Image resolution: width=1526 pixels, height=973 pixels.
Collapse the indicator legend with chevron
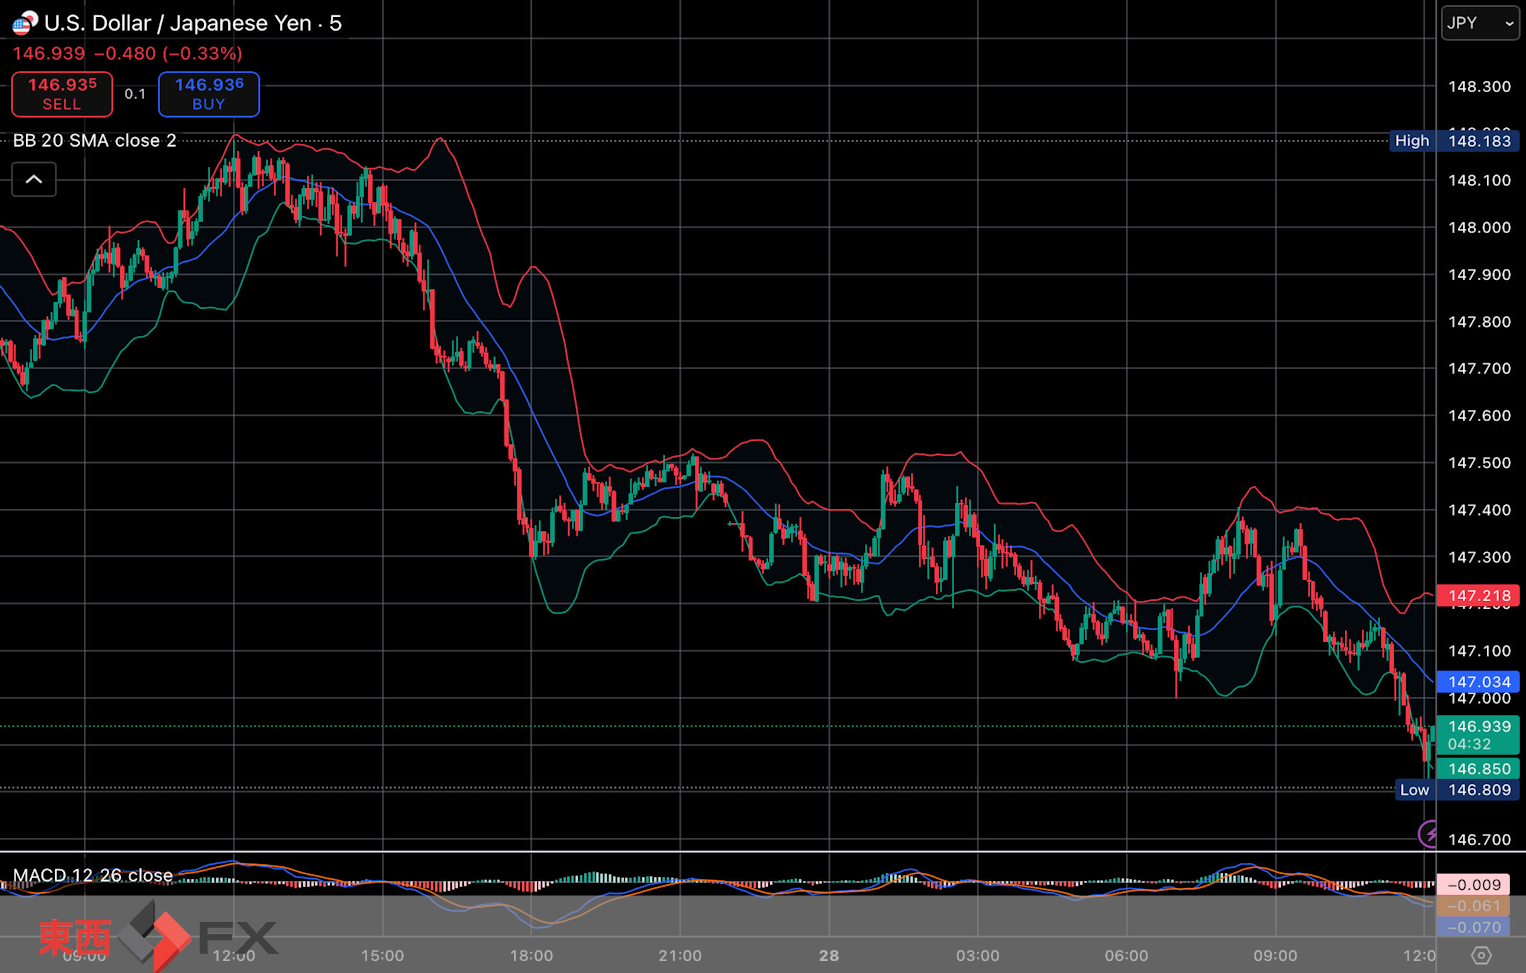pos(34,180)
